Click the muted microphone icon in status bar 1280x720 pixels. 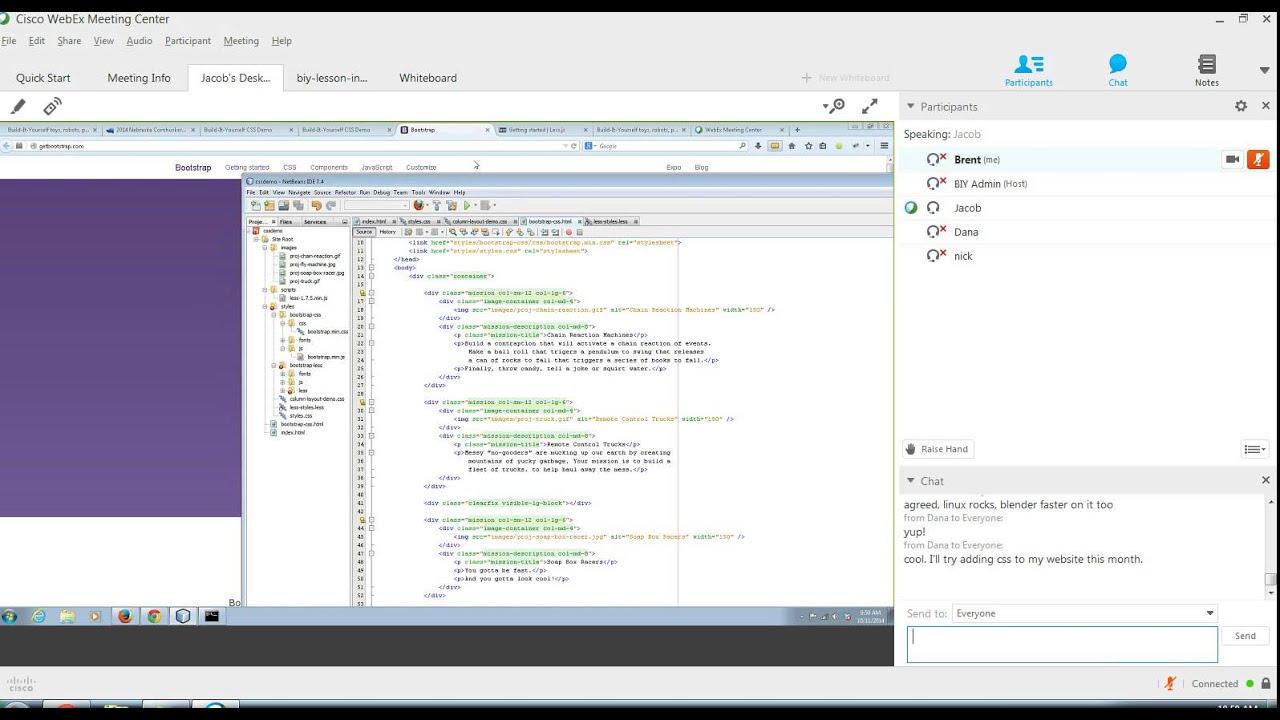click(1170, 684)
